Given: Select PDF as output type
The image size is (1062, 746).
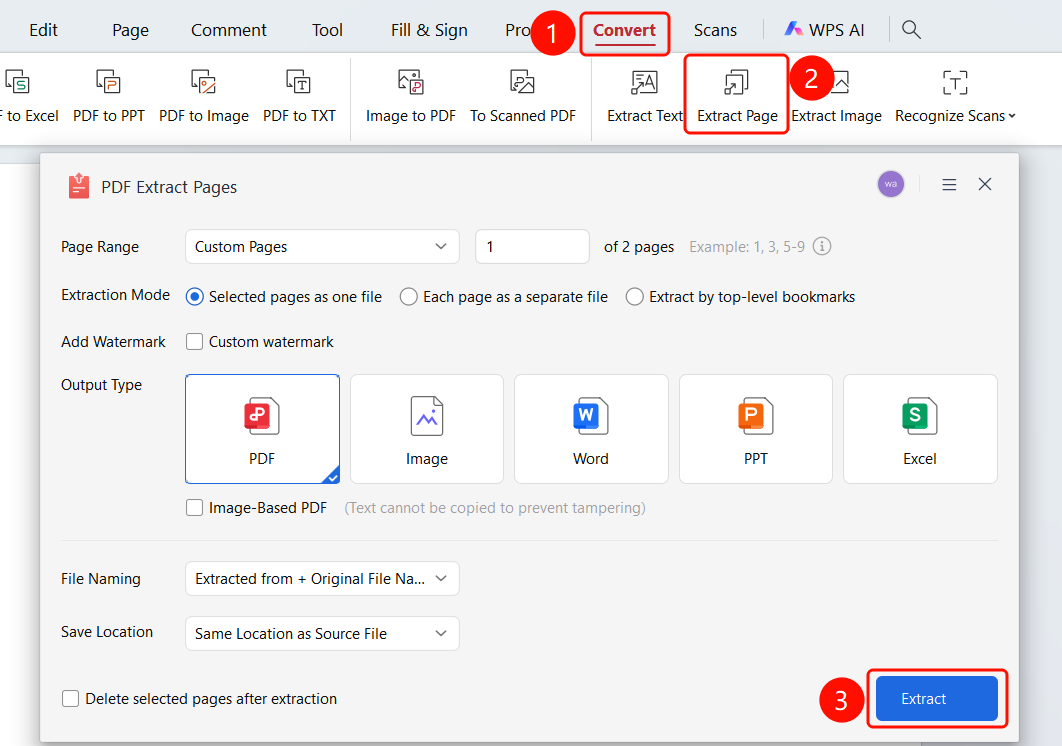Looking at the screenshot, I should coord(262,429).
